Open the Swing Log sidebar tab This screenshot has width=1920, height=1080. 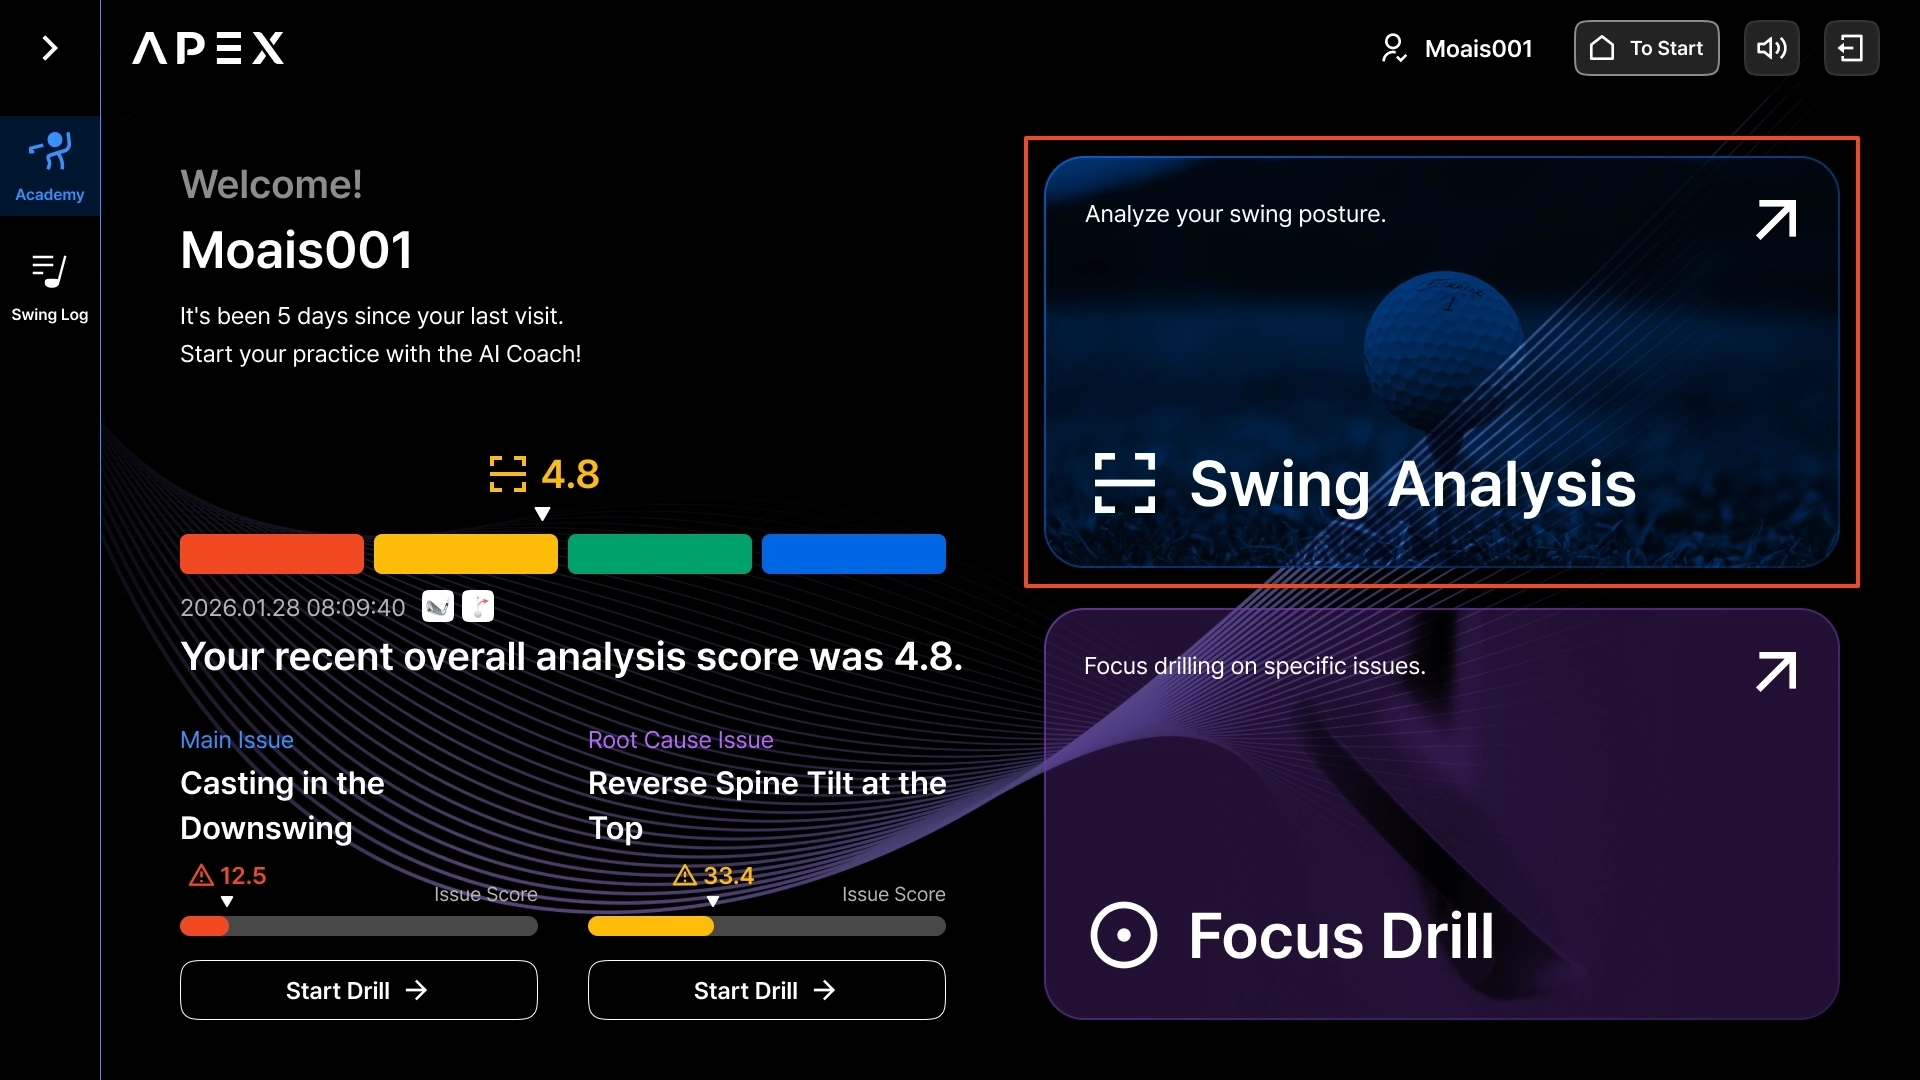(49, 286)
